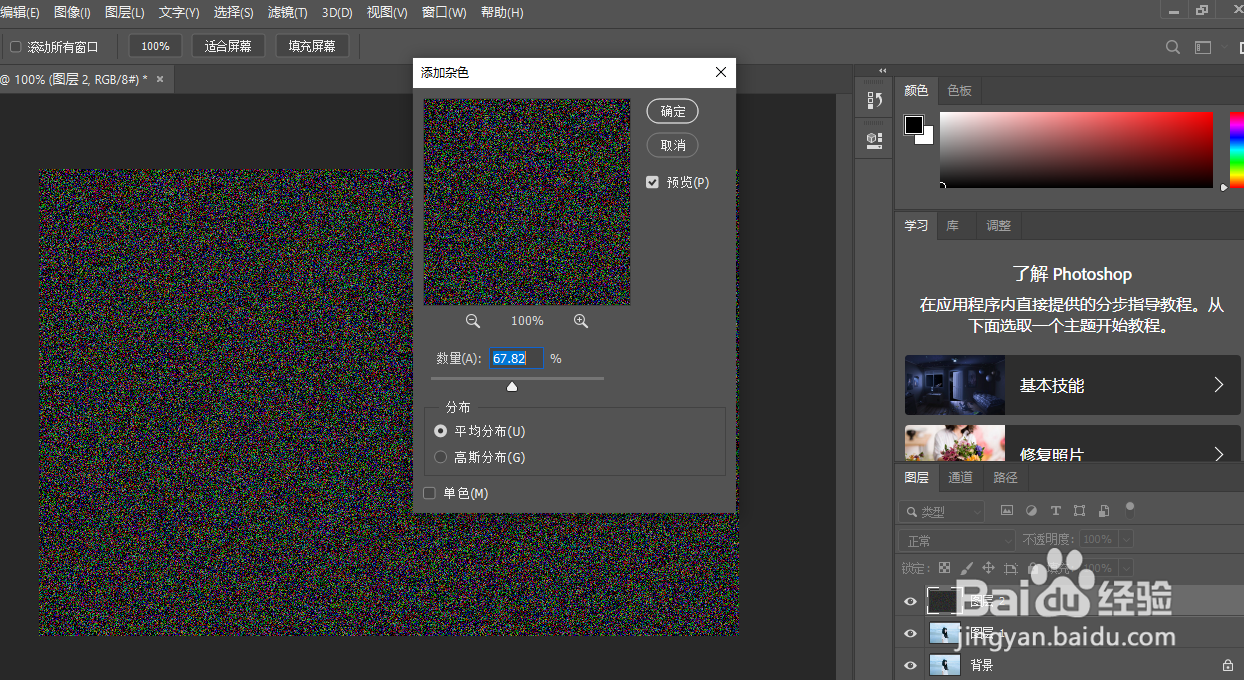Select the 图层 1 layer thumbnail

coord(943,633)
